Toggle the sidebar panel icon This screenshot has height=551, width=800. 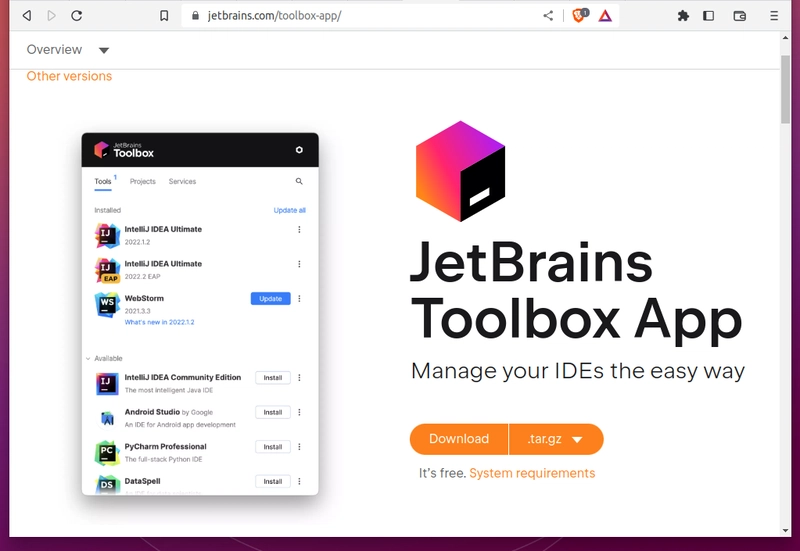point(709,16)
